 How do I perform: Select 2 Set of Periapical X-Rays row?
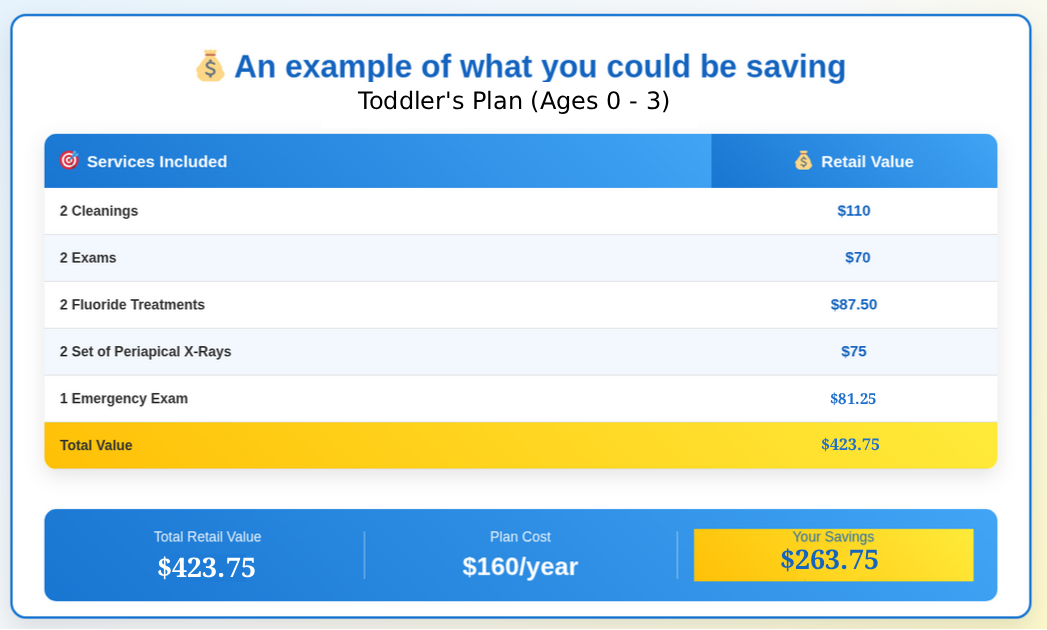[x=145, y=352]
